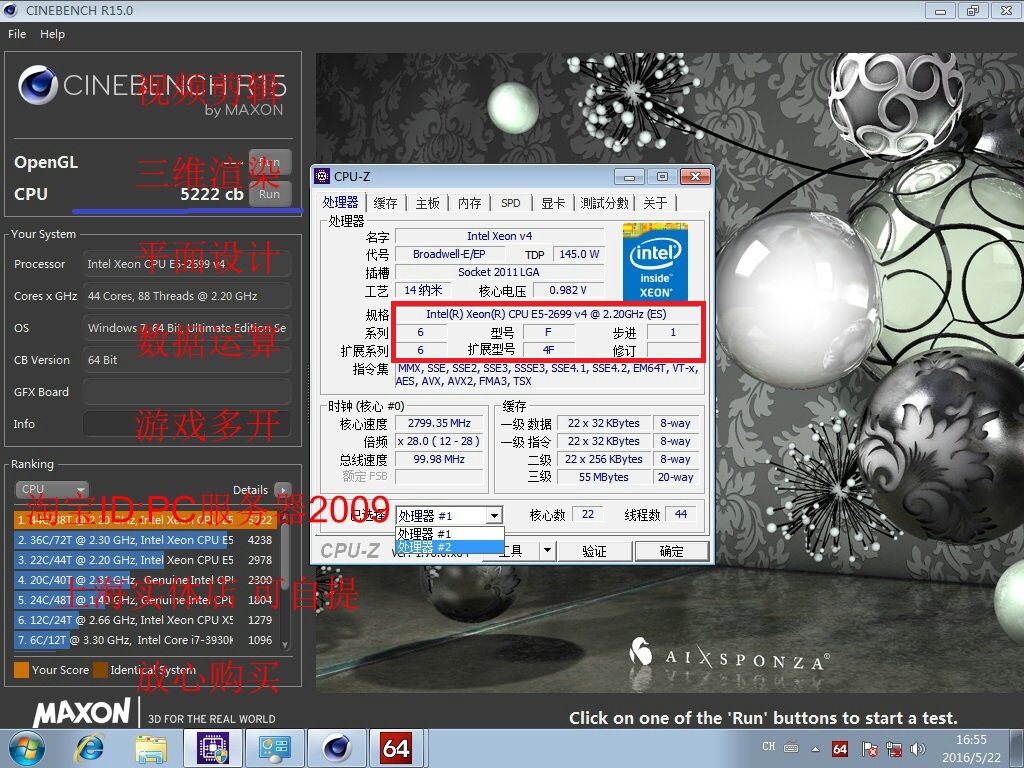Viewport: 1024px width, 768px height.
Task: Click the Identical System brown legend swatch
Action: point(100,670)
